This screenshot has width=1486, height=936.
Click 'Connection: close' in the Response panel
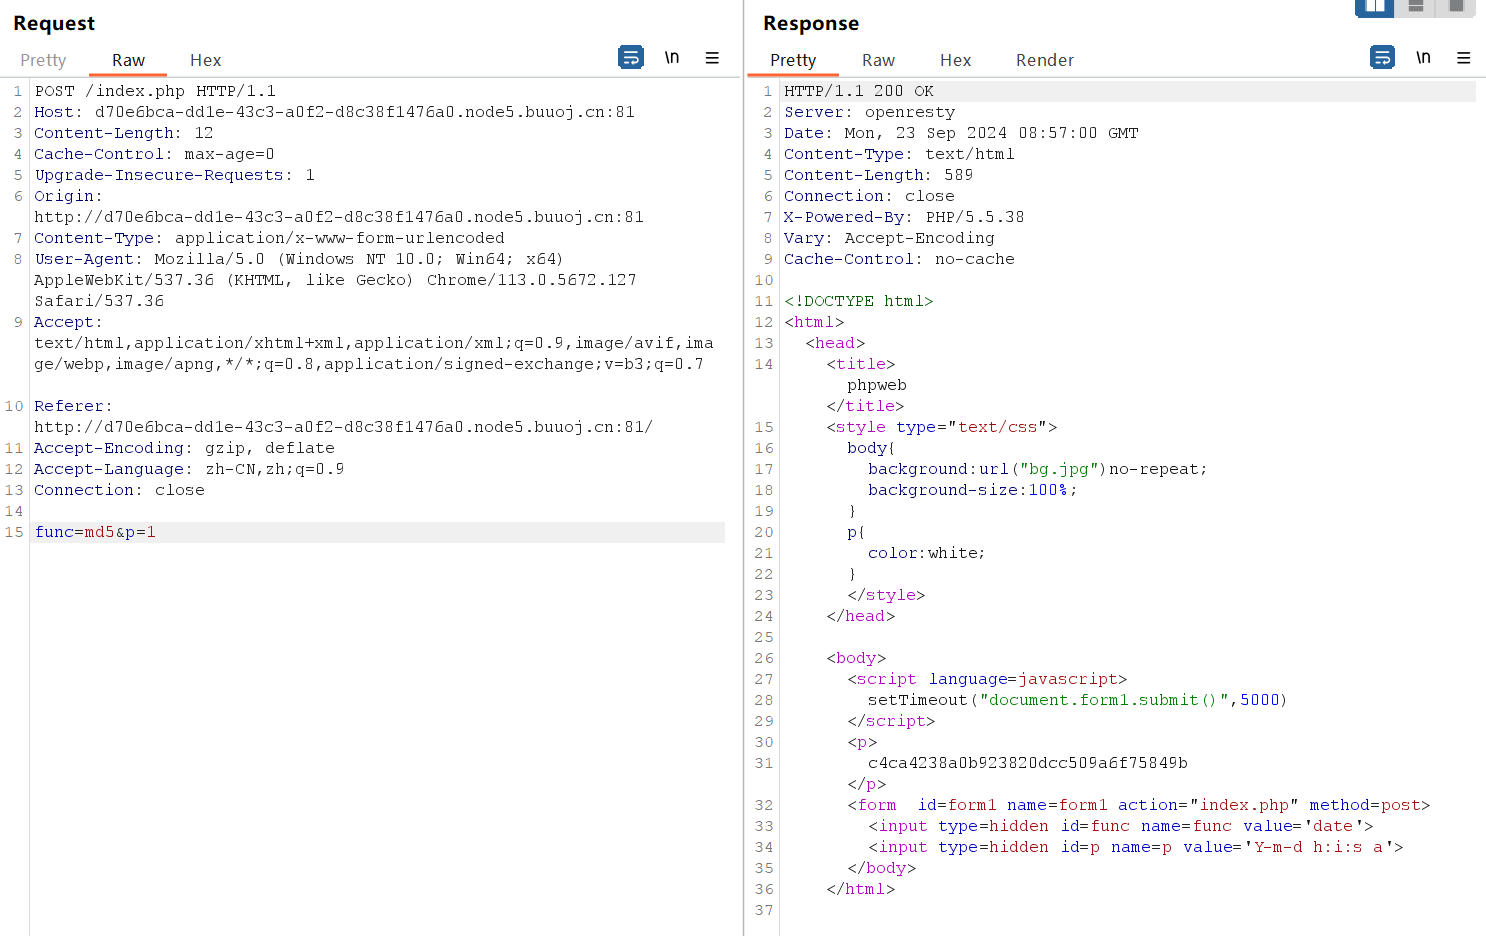click(869, 196)
